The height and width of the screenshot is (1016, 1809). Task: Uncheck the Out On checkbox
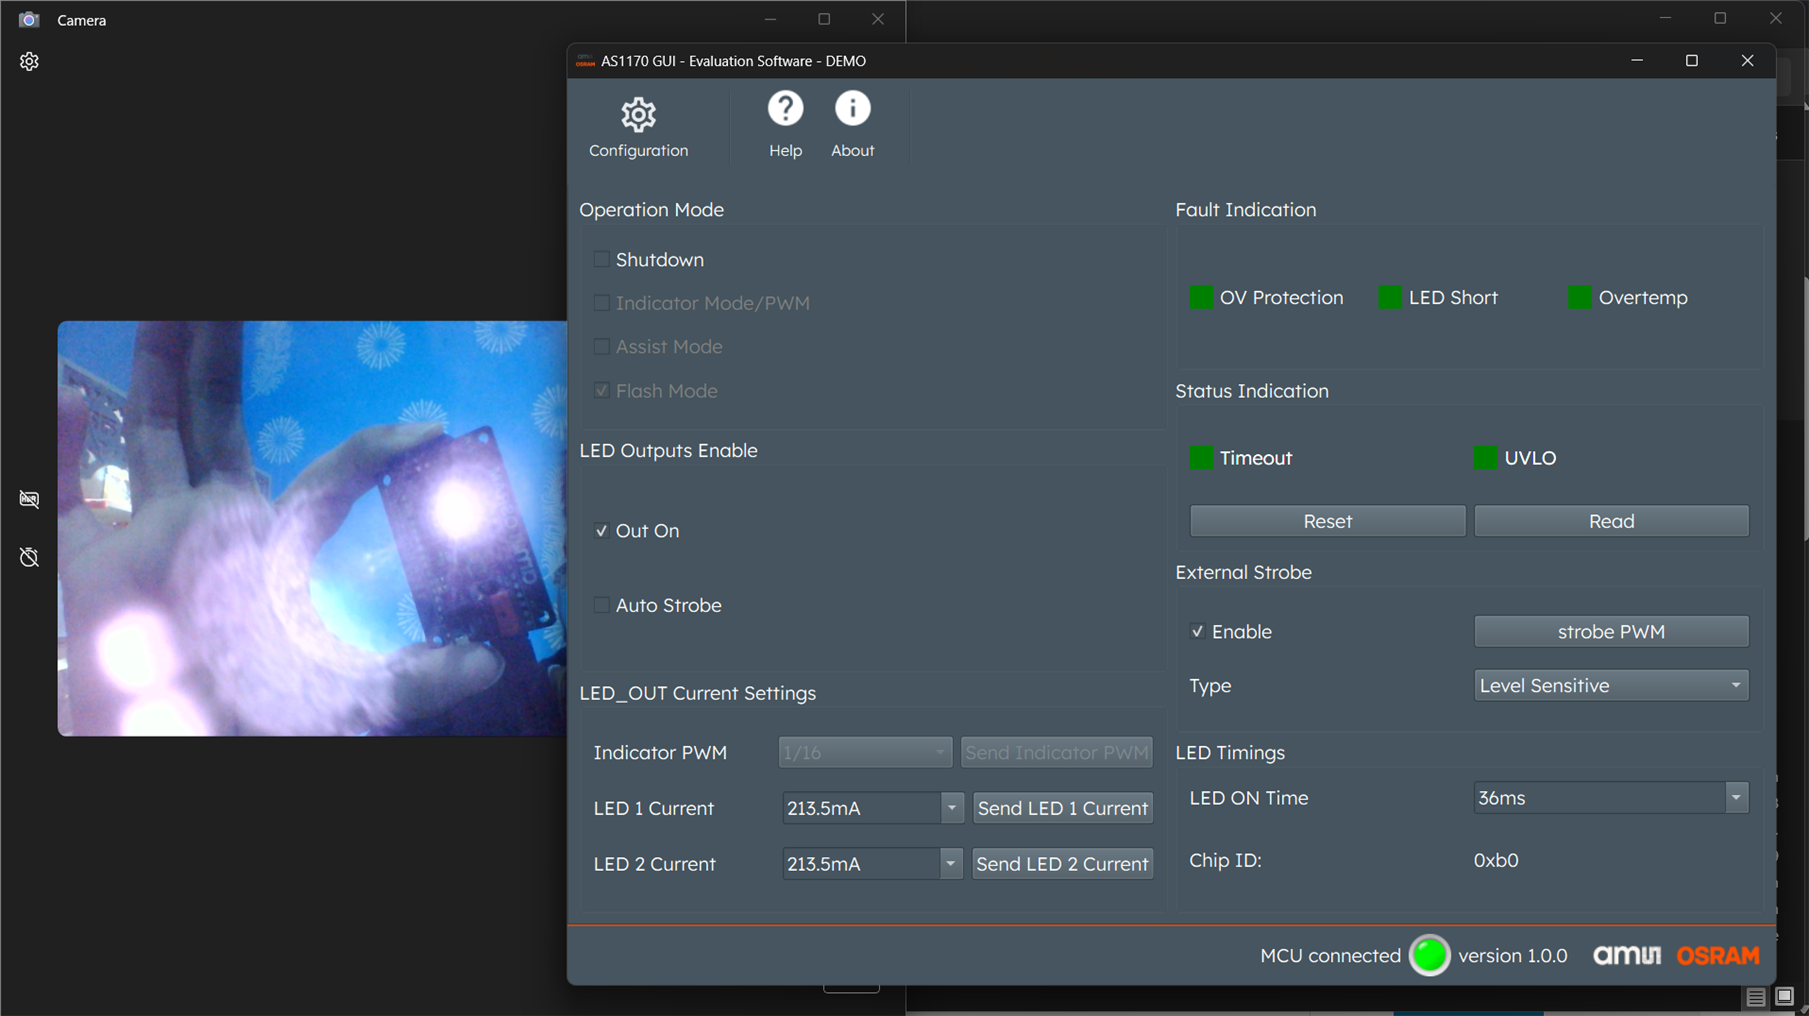point(601,531)
